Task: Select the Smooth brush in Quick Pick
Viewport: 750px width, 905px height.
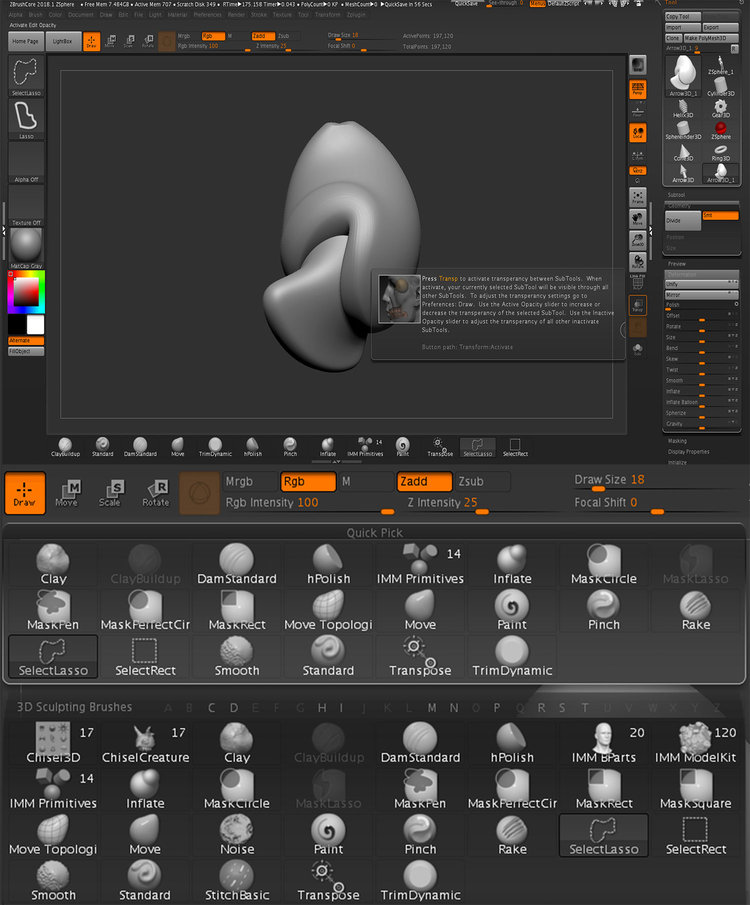Action: 237,656
